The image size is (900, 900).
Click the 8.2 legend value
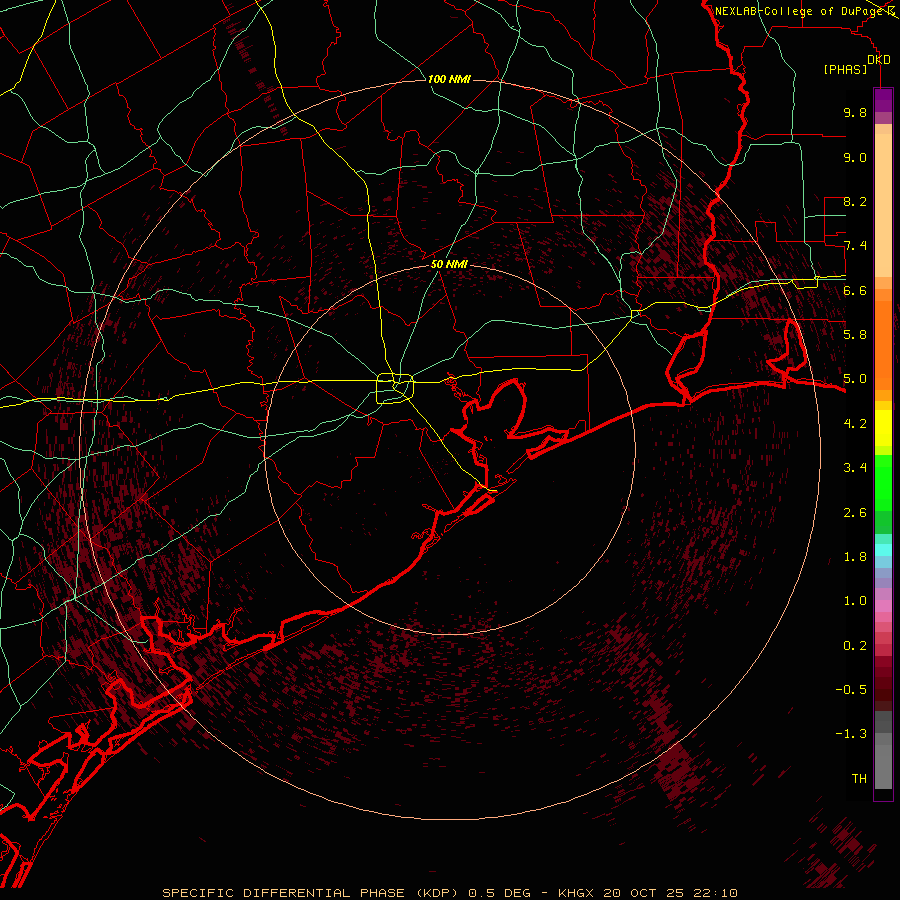pyautogui.click(x=855, y=201)
